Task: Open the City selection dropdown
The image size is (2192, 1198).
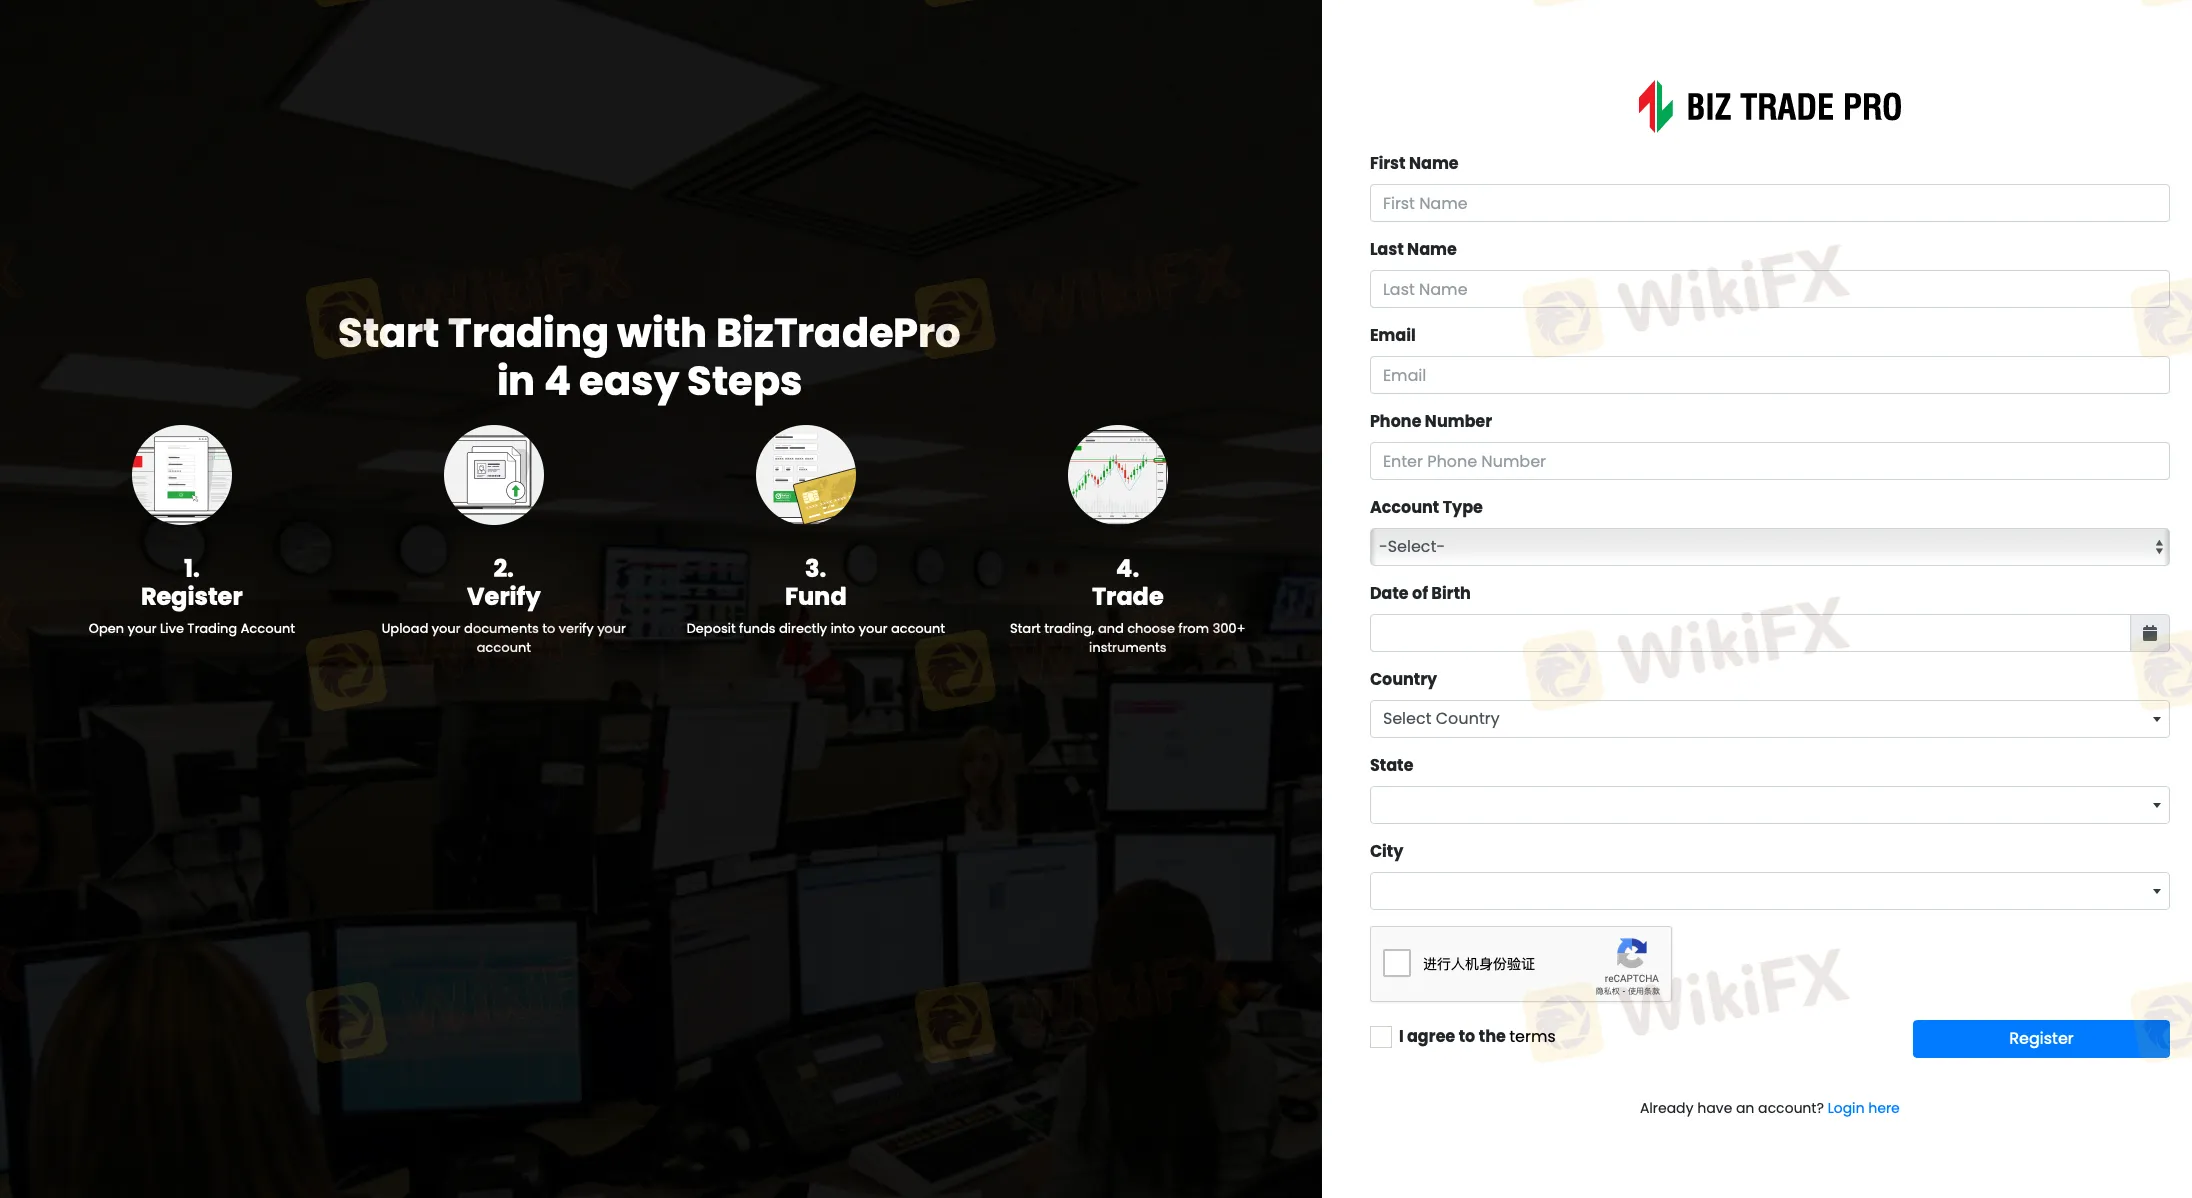Action: (x=1769, y=891)
